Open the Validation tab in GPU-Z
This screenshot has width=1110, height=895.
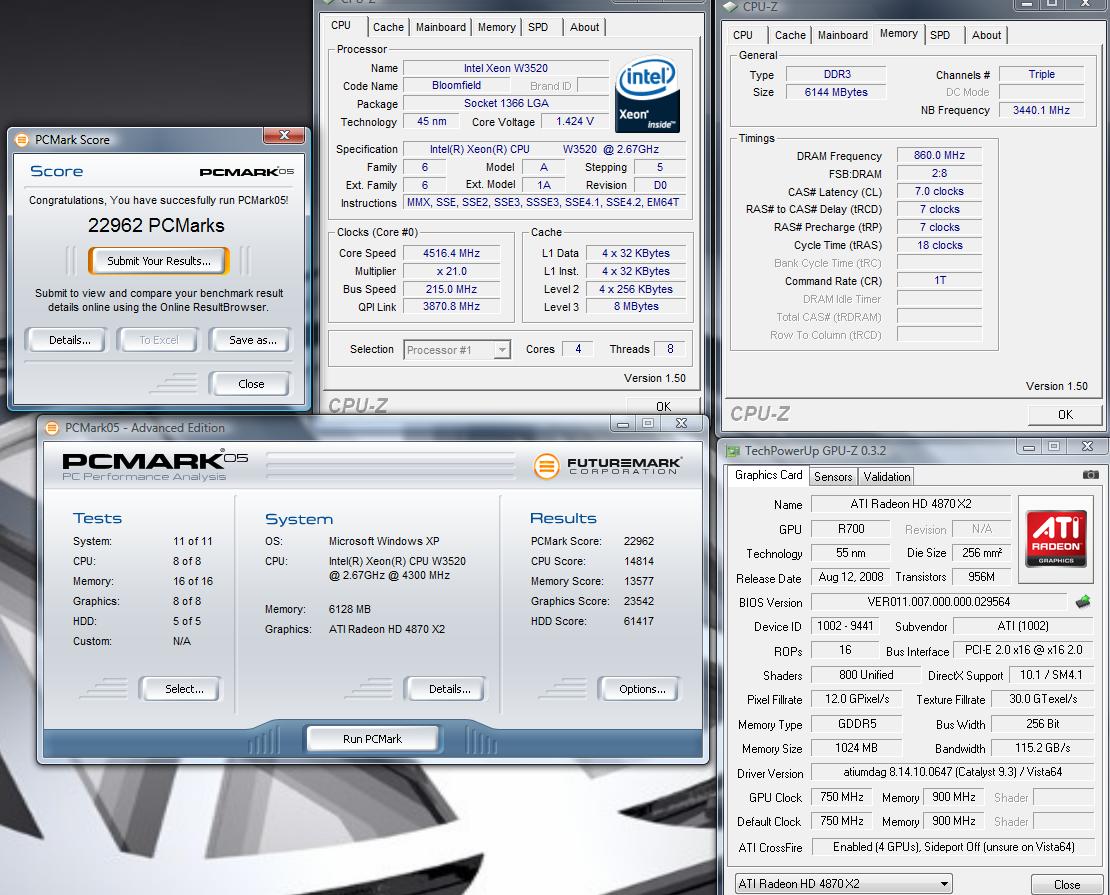click(x=886, y=477)
